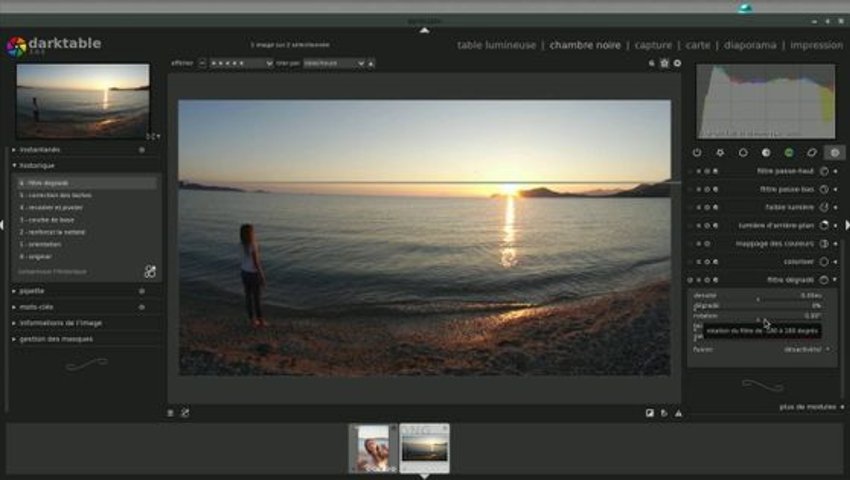Switch to table lumineuse view
This screenshot has height=480, width=850.
[496, 45]
